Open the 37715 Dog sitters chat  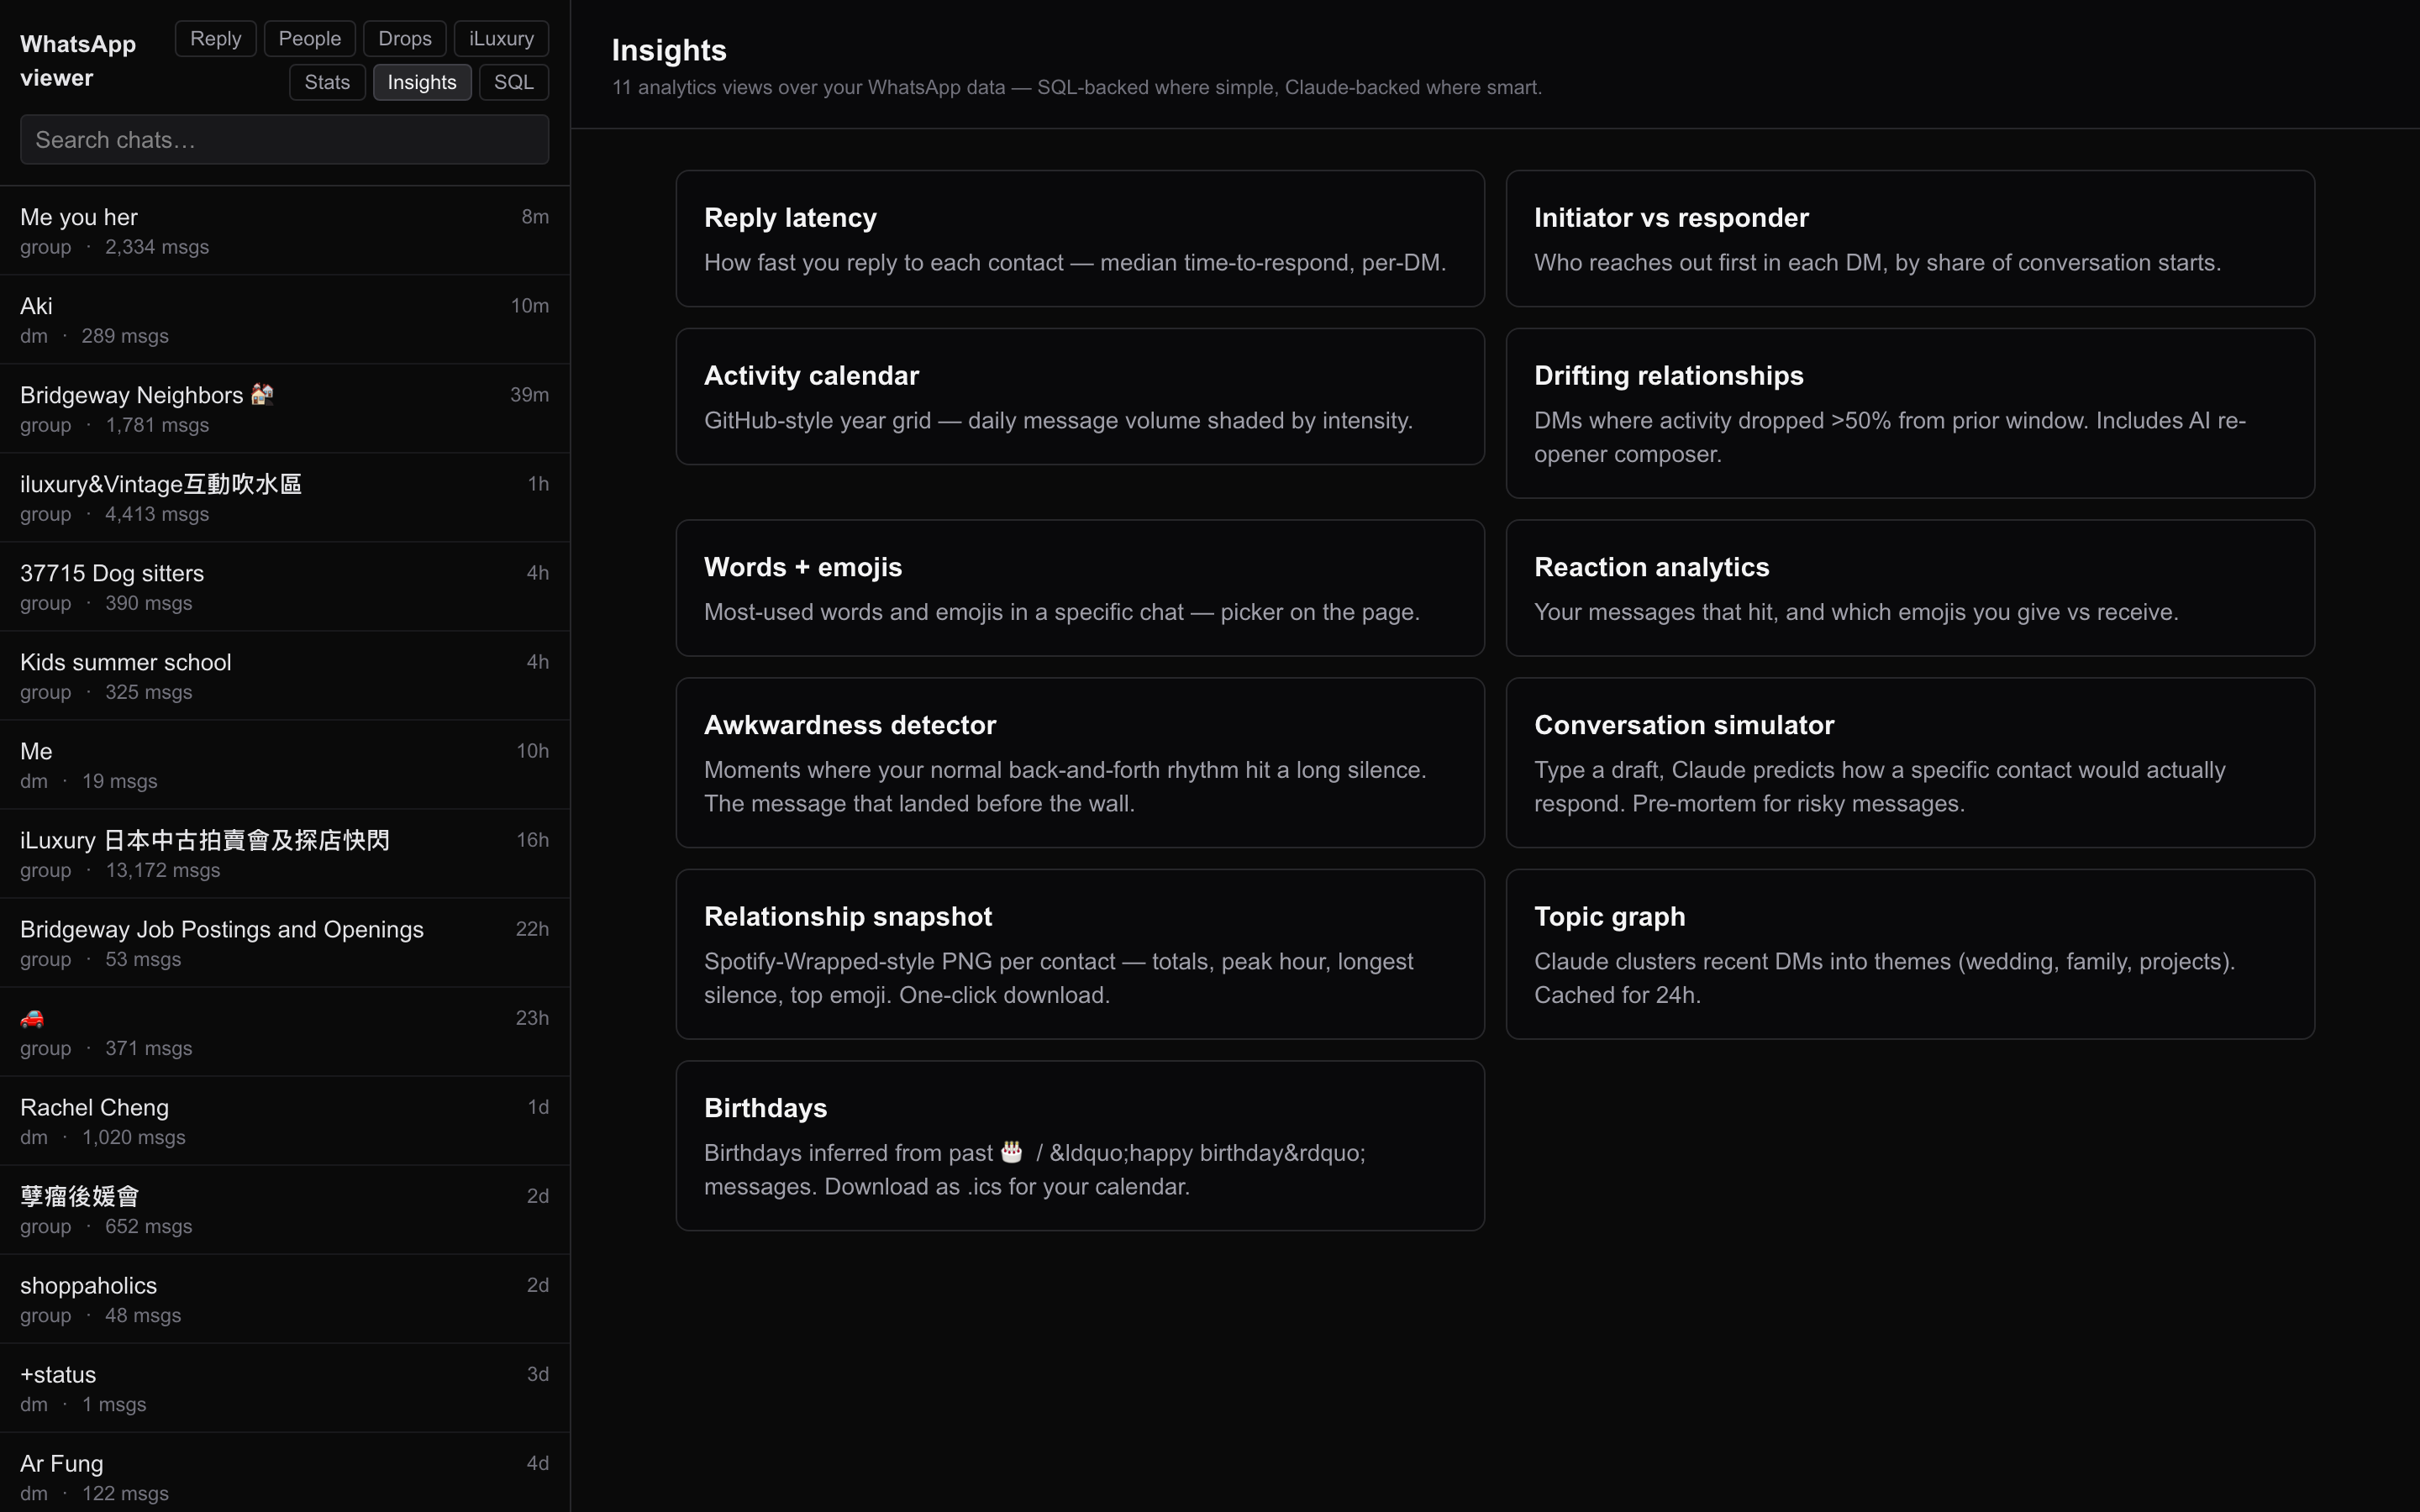(x=284, y=587)
